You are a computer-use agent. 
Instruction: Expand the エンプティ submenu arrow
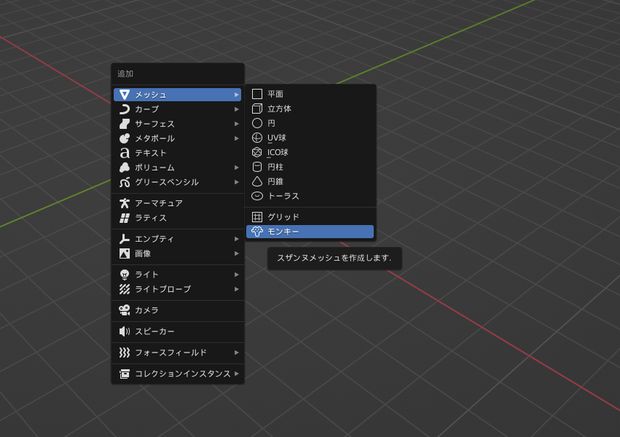(236, 239)
